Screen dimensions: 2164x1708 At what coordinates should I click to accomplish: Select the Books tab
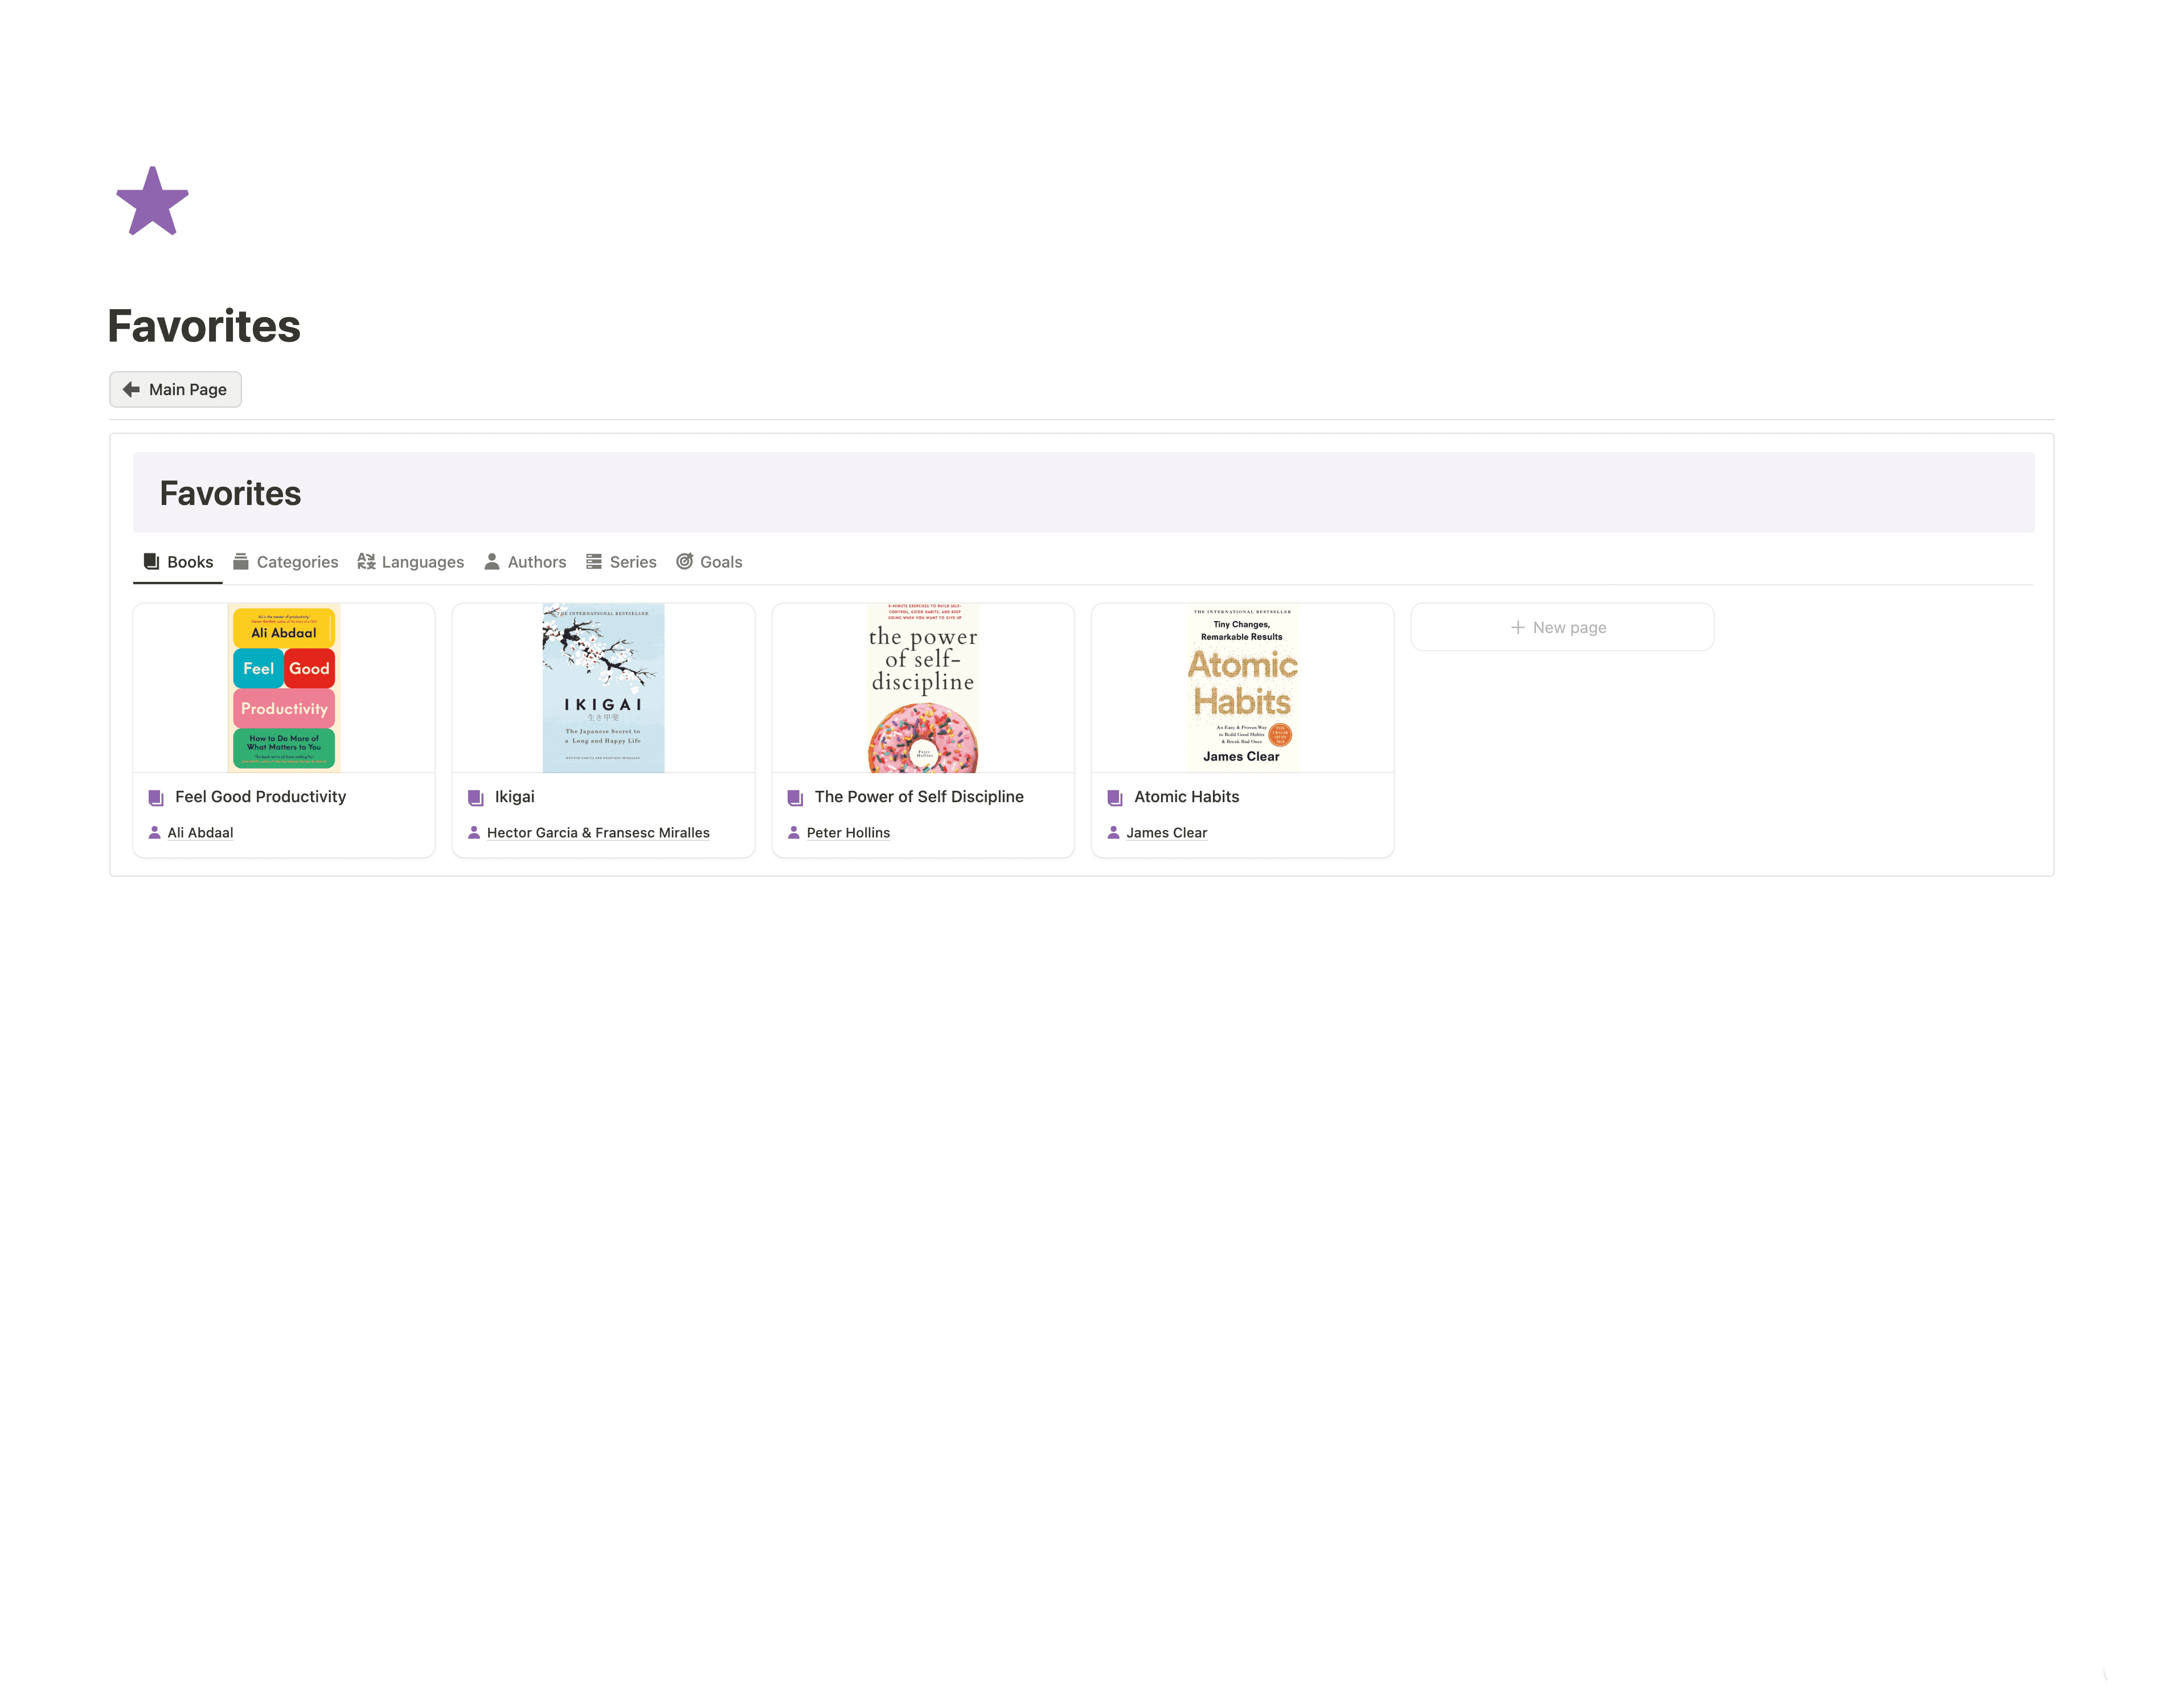(x=178, y=562)
